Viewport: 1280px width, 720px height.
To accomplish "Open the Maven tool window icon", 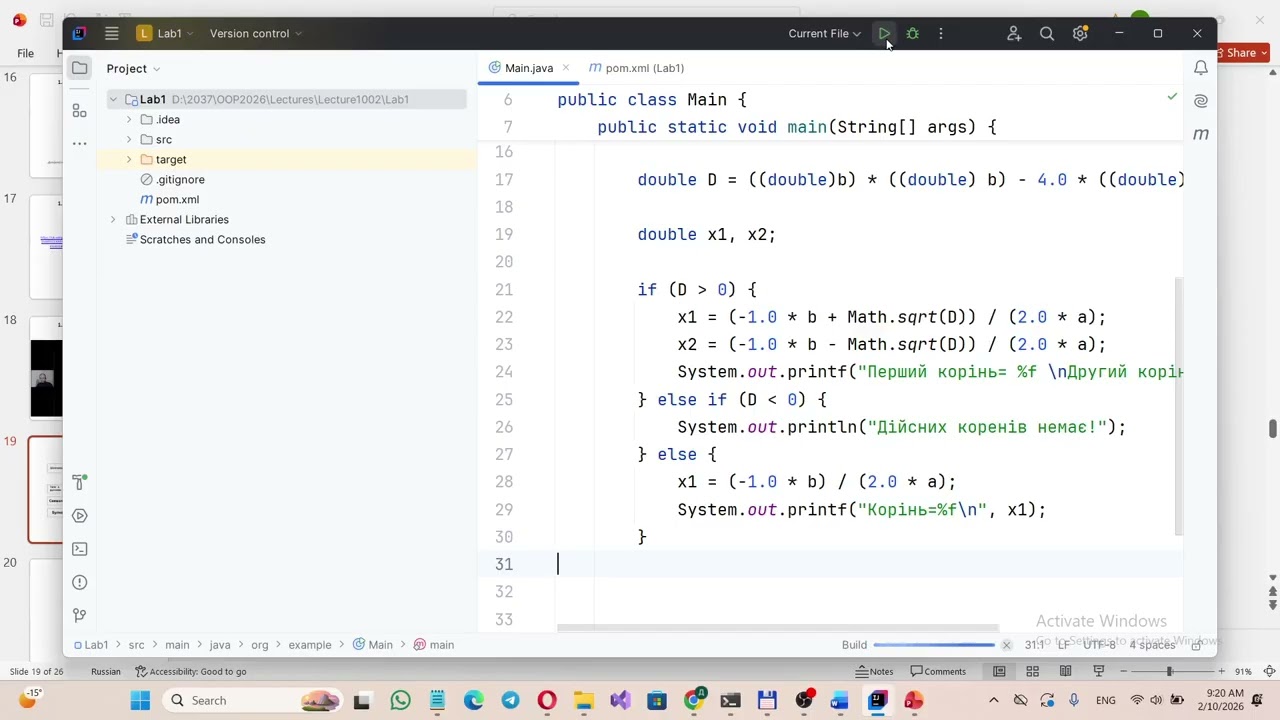I will click(x=1201, y=134).
